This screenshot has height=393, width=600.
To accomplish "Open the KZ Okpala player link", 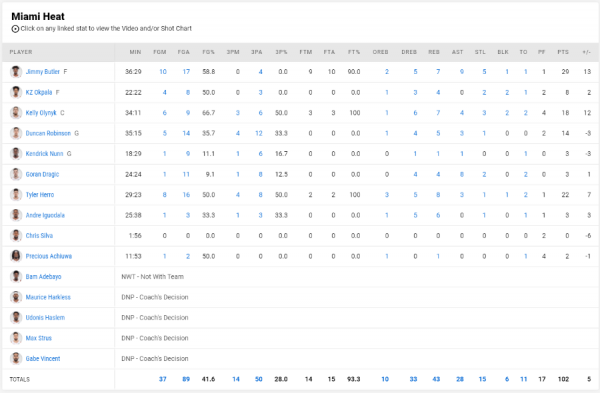I will 39,92.
